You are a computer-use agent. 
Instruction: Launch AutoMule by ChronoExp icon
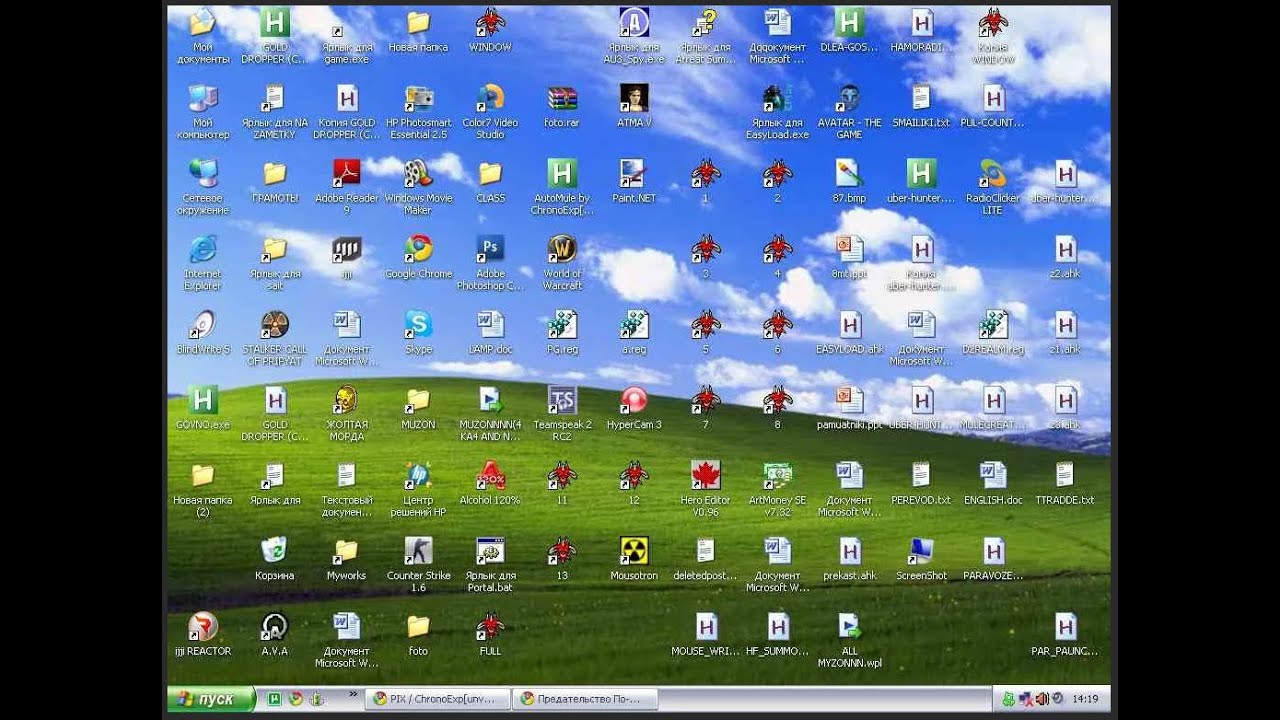tap(562, 187)
